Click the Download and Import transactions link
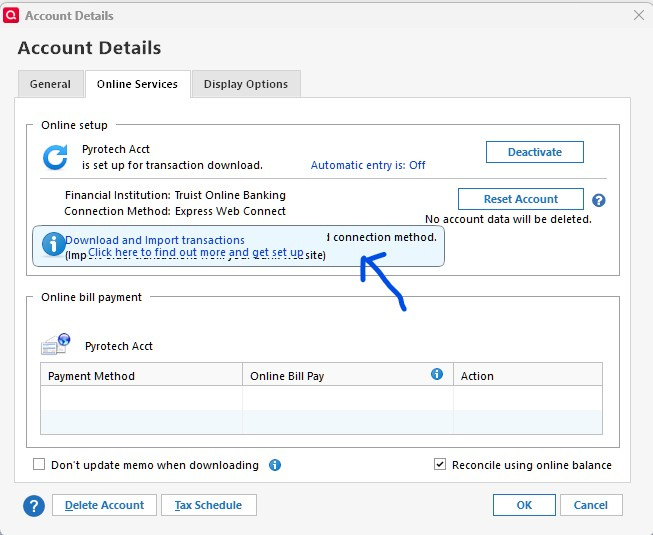Image resolution: width=653 pixels, height=535 pixels. click(155, 240)
